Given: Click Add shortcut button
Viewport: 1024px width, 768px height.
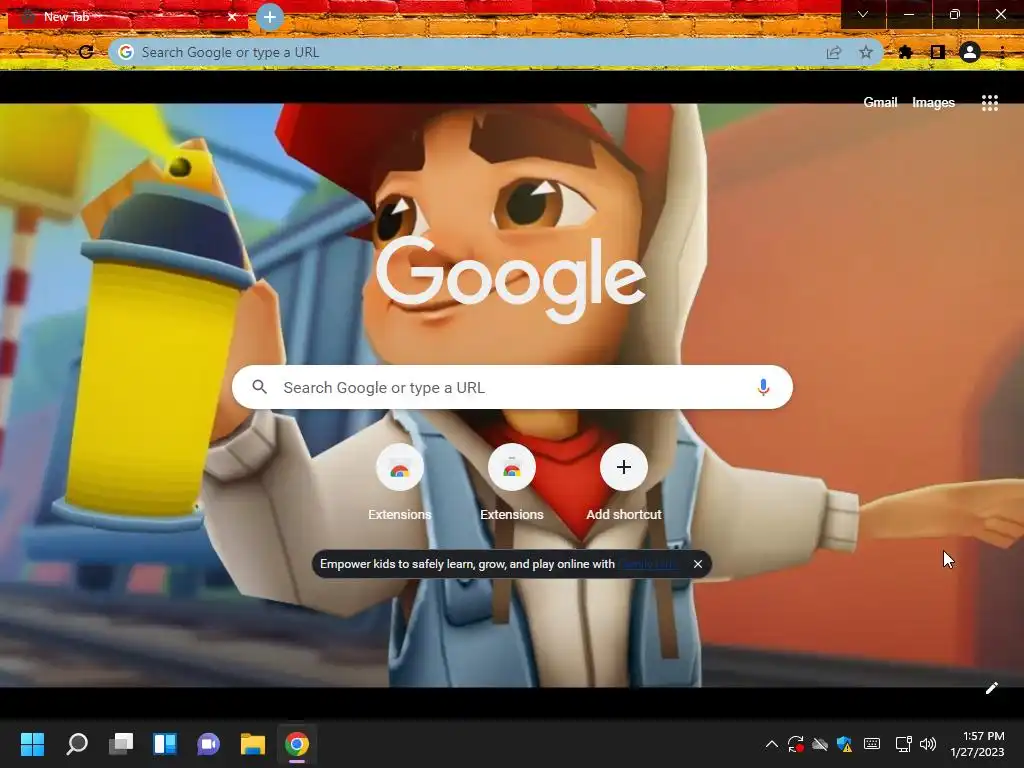Looking at the screenshot, I should [624, 482].
